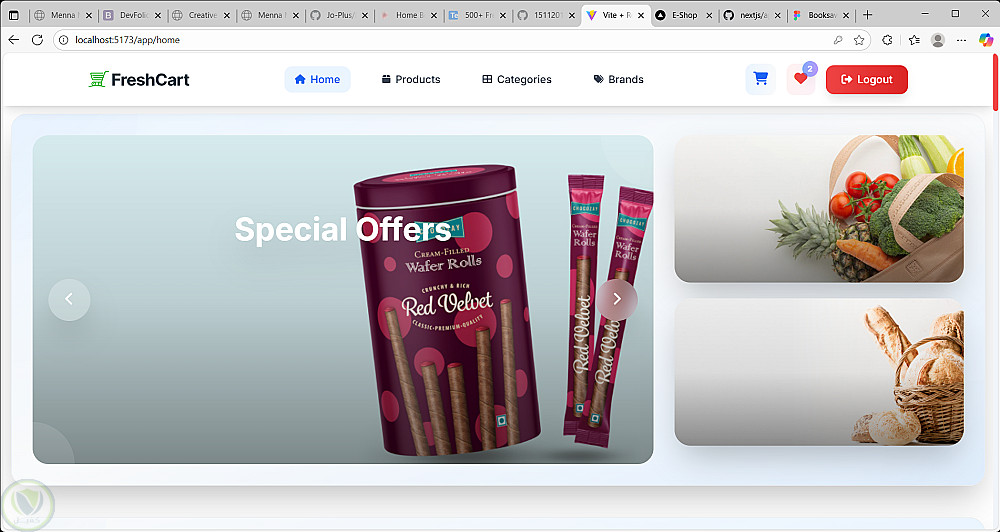
Task: Close the 500+ Fr tab
Action: (502, 15)
